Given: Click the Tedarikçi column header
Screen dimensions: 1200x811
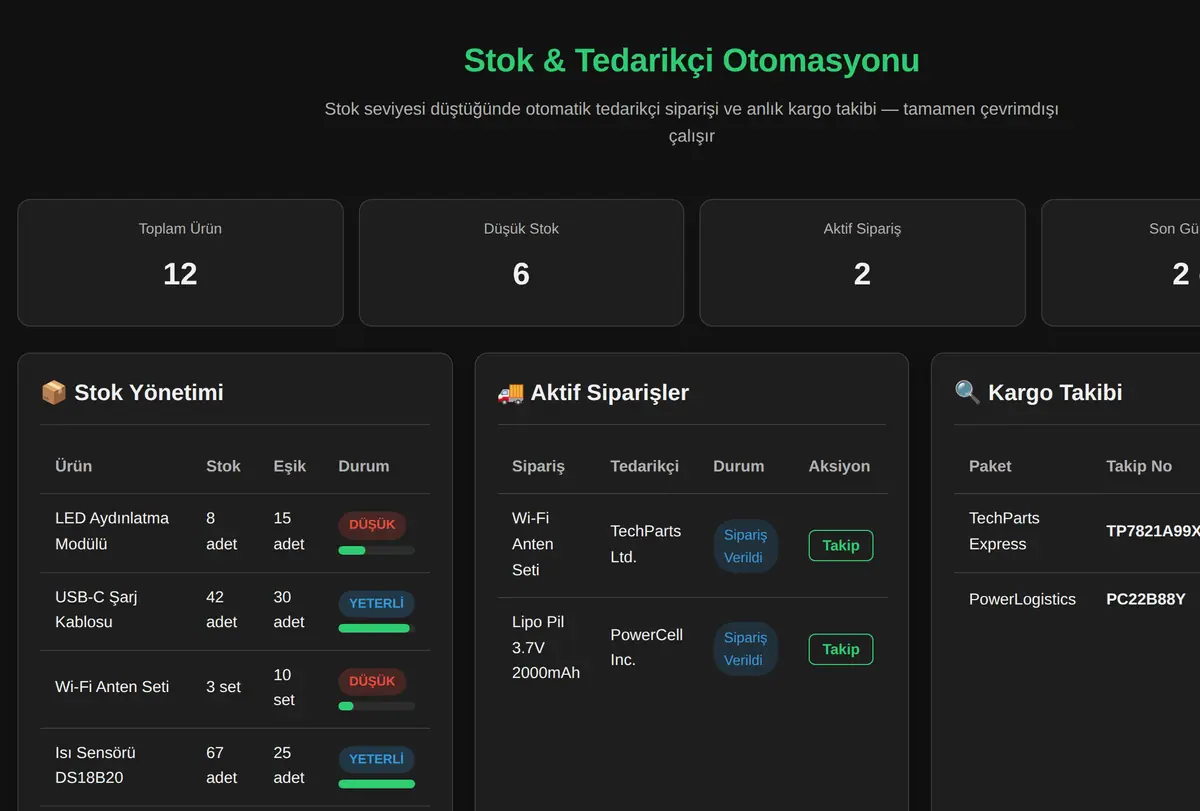Looking at the screenshot, I should click(x=645, y=466).
